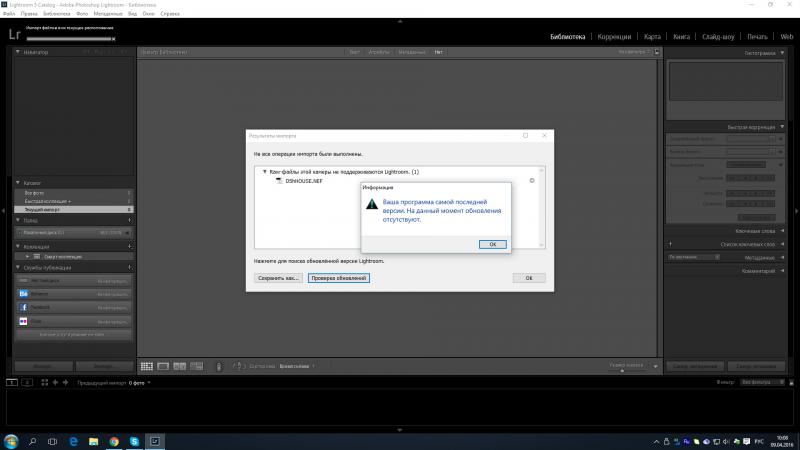Cancel import with progress bar X

113,39
